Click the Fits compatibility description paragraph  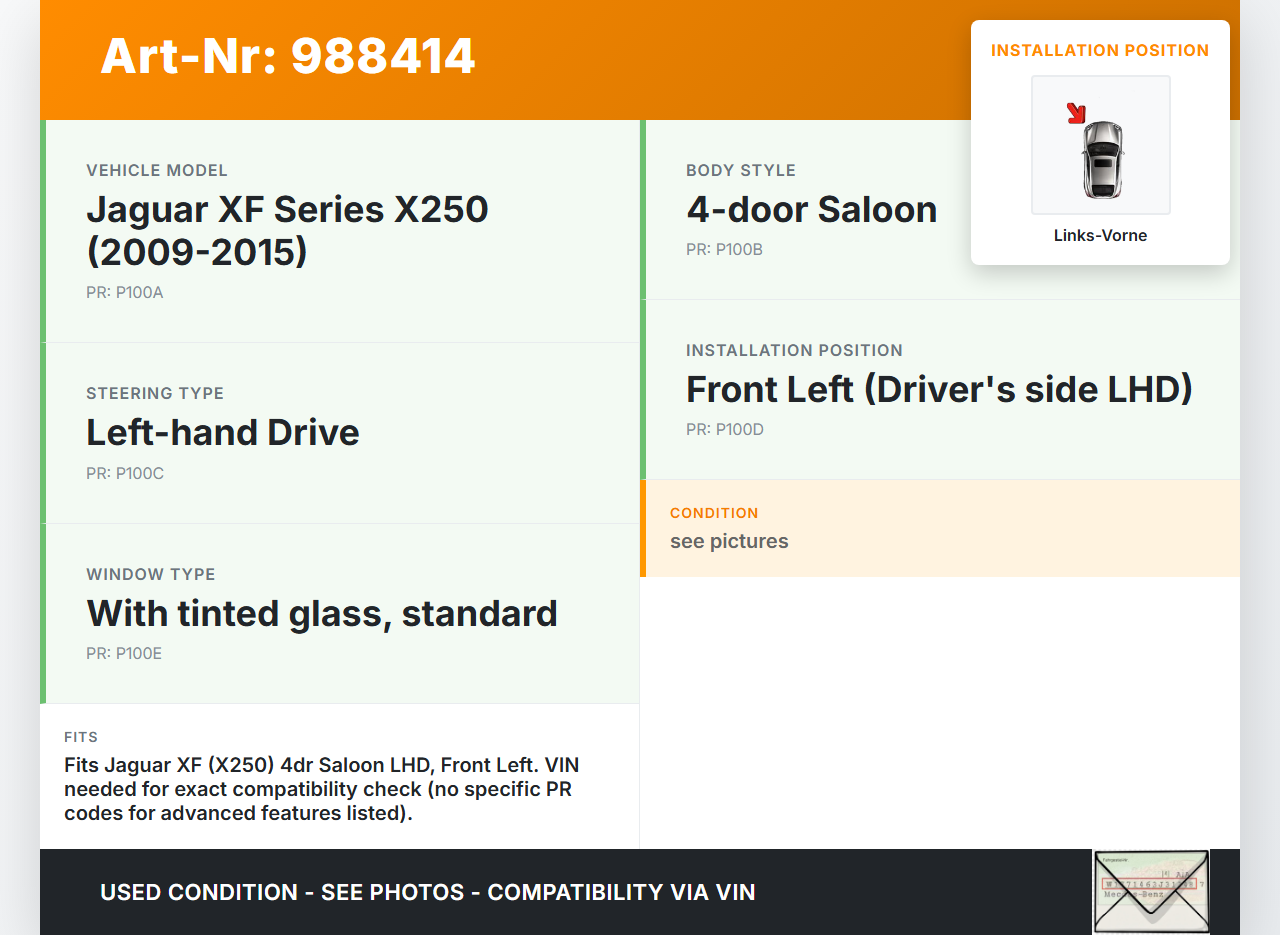click(321, 789)
